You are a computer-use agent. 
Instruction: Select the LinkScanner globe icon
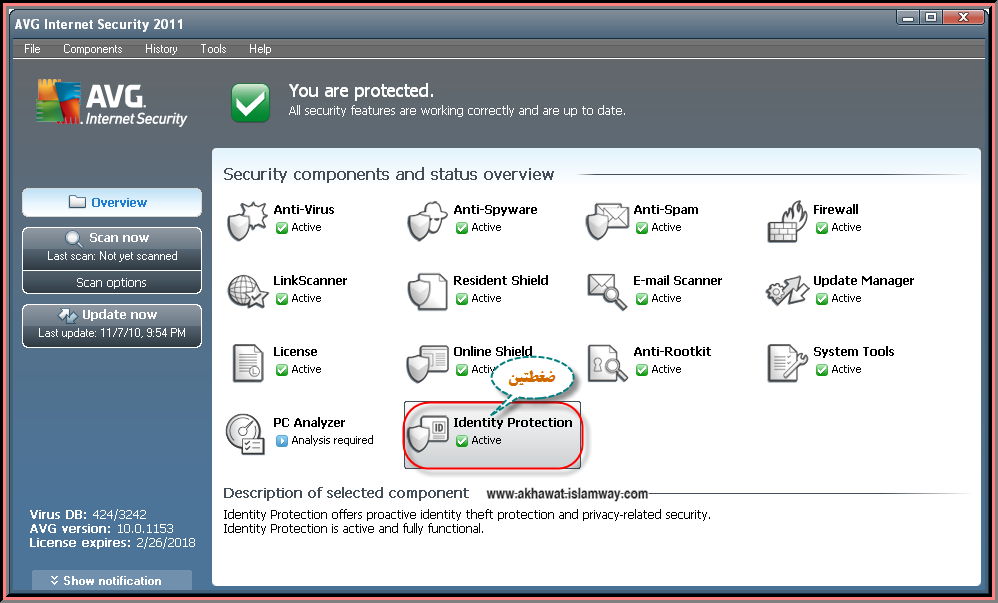point(247,292)
